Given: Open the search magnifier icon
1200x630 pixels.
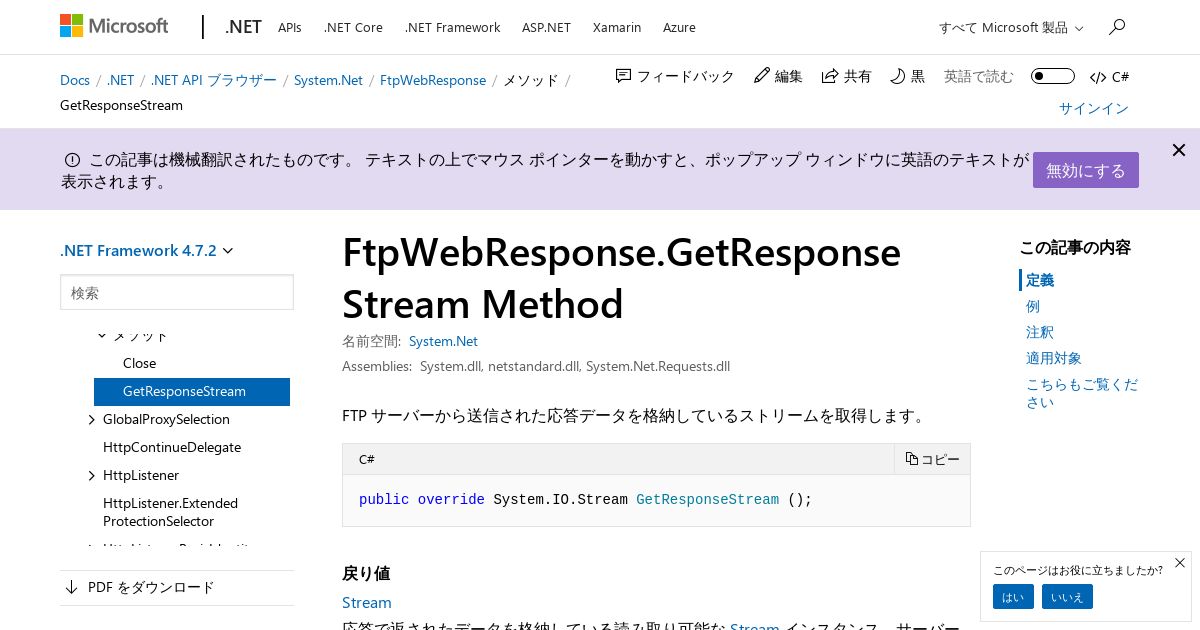Looking at the screenshot, I should click(1117, 27).
